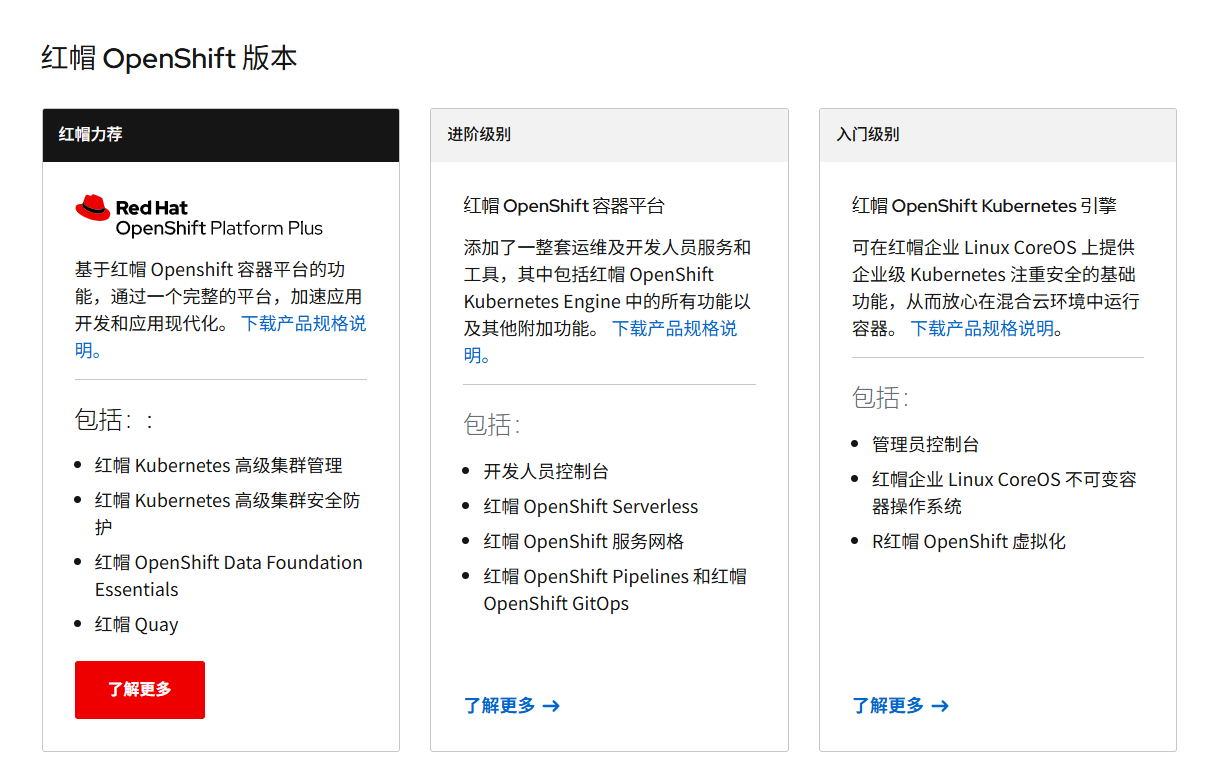This screenshot has height=762, width=1206.
Task: Click the Red Hat OpenShift Platform Plus logo
Action: point(199,216)
